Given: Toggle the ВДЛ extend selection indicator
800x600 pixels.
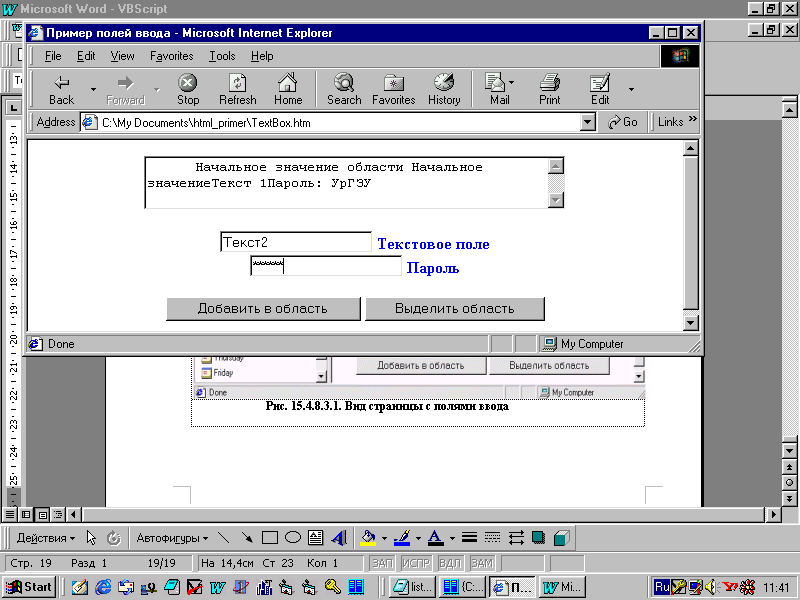Looking at the screenshot, I should [x=449, y=563].
